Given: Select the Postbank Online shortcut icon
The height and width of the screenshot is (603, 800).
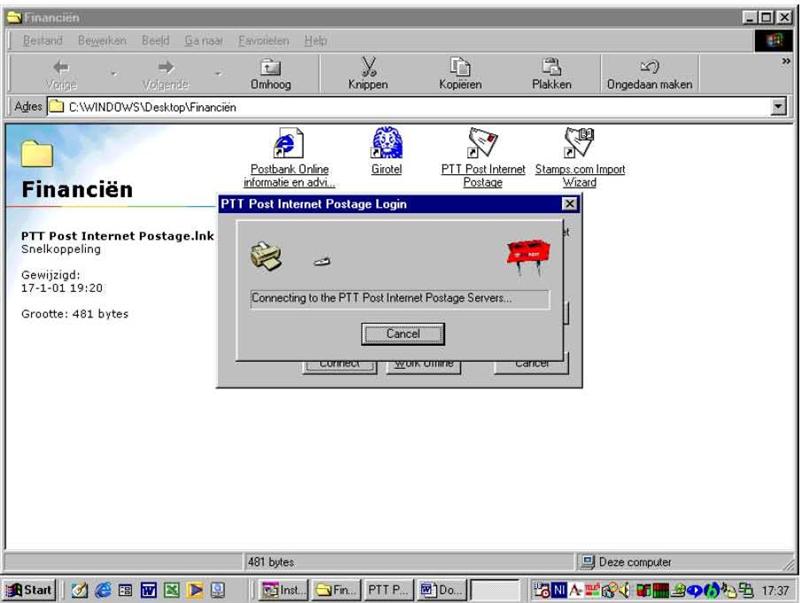Looking at the screenshot, I should point(289,143).
